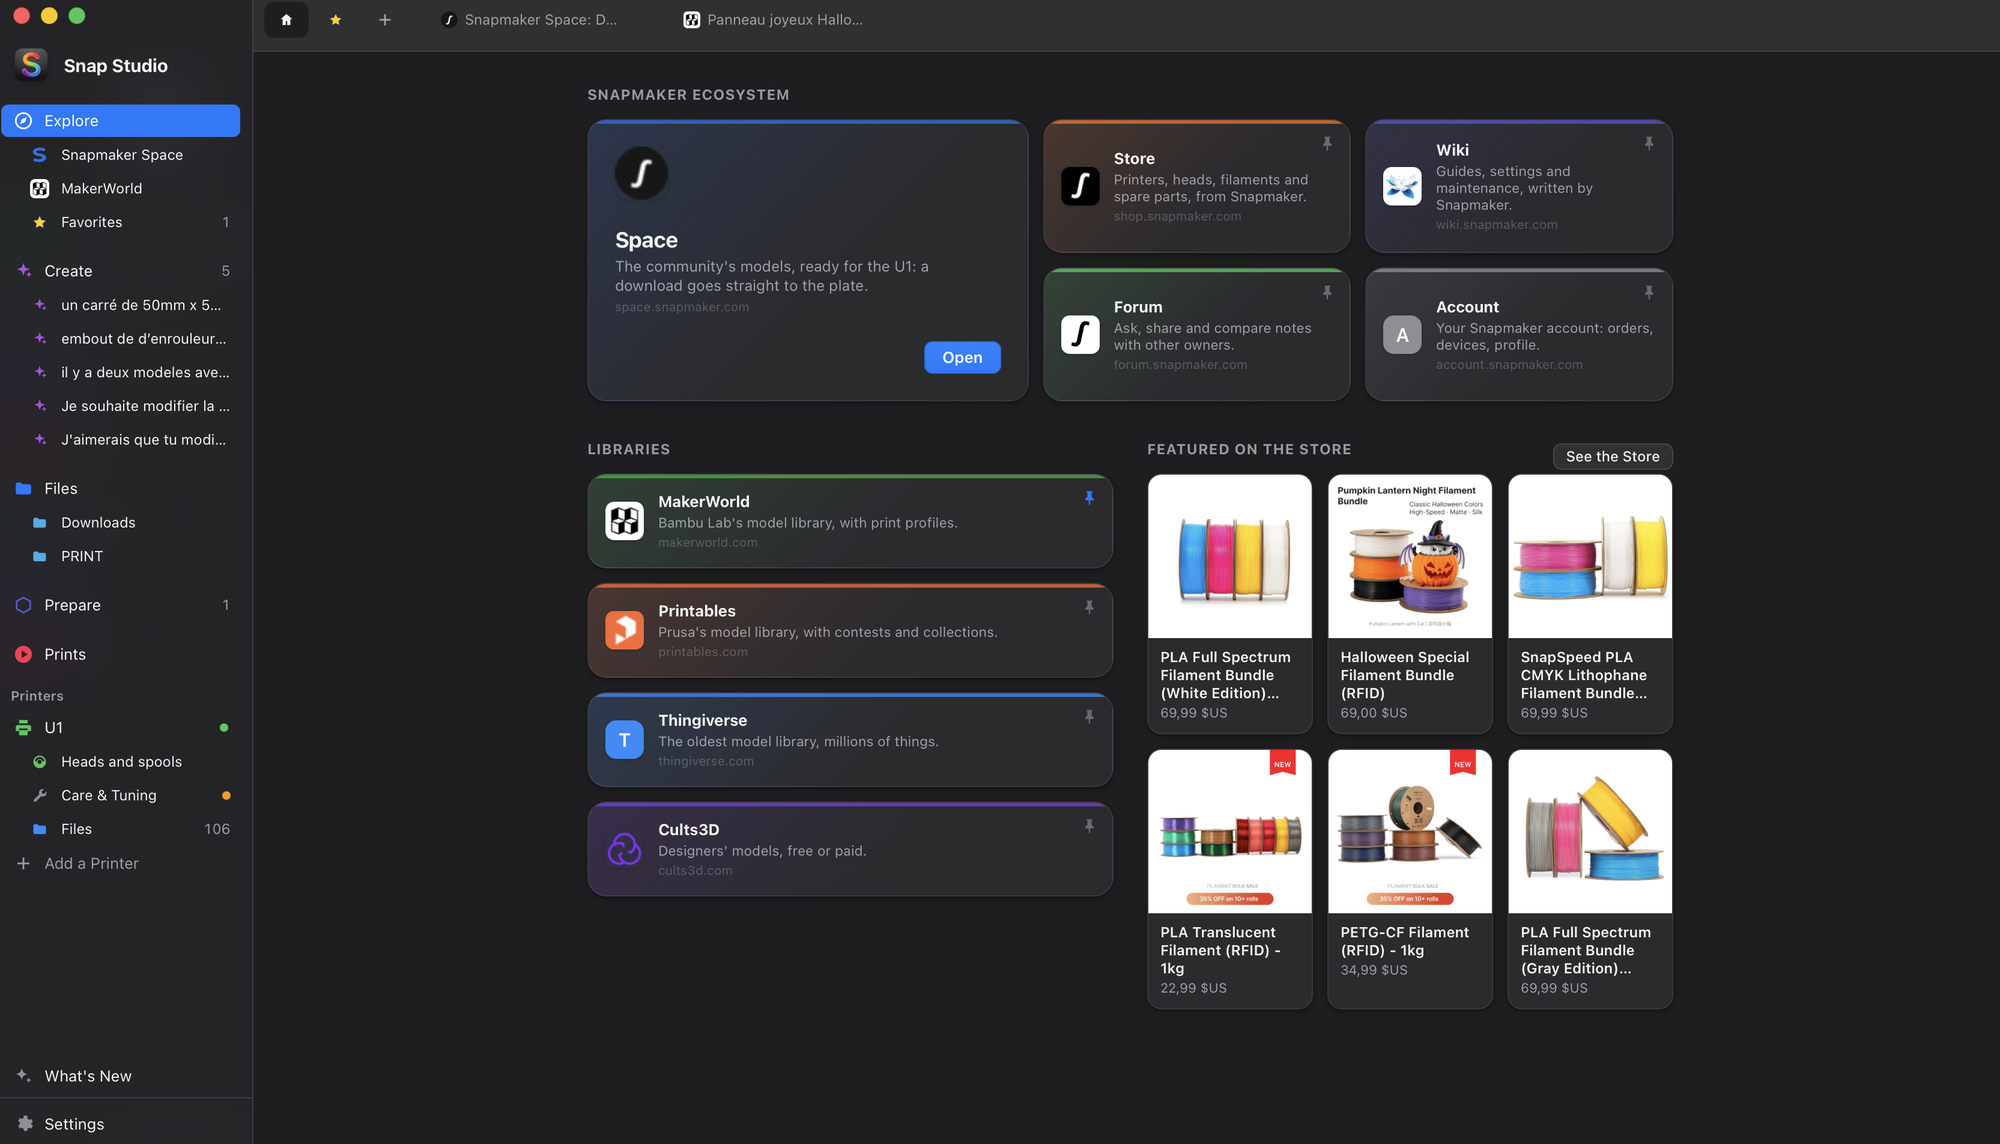Click the Store card logo icon

[x=1080, y=186]
